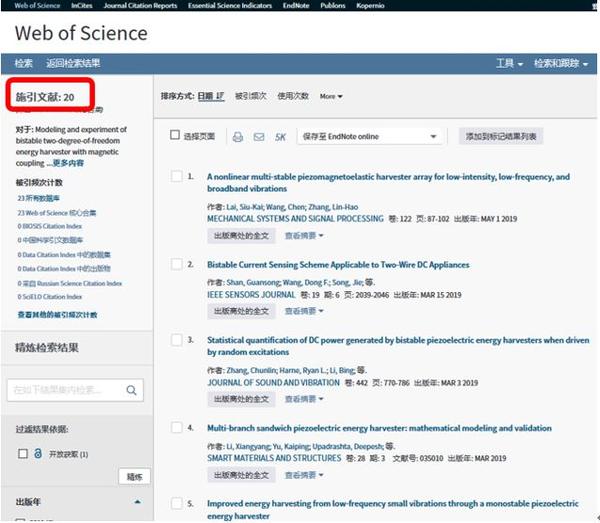Tick the select page checkbox
Viewport: 600px width, 523px height.
[175, 135]
